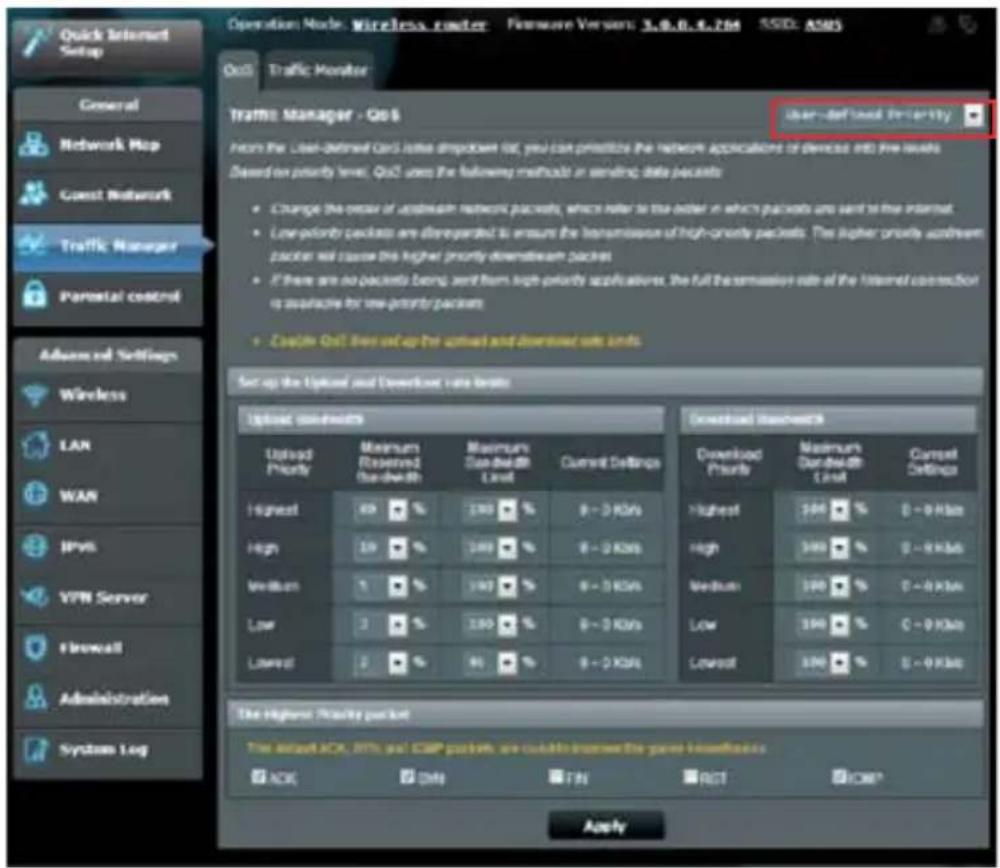
Task: Open Low upload minimum reserved bandwidth dropdown
Action: (380, 624)
